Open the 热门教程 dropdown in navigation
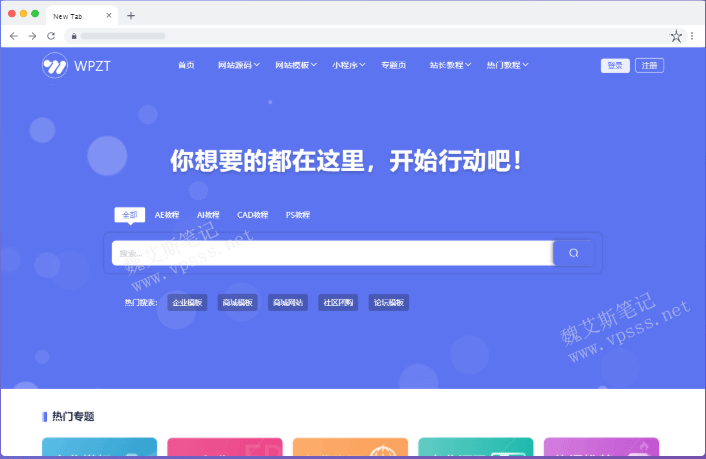The width and height of the screenshot is (706, 459). coord(507,65)
